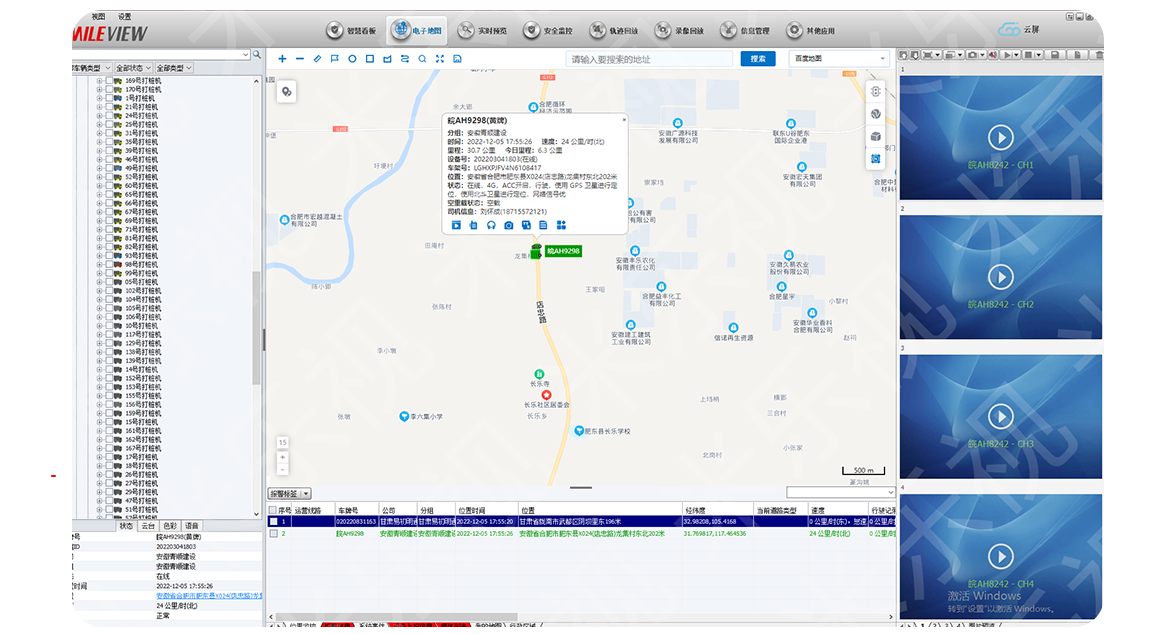This screenshot has height=634, width=1170.
Task: Click the zoom in plus icon on map toolbar
Action: point(282,59)
